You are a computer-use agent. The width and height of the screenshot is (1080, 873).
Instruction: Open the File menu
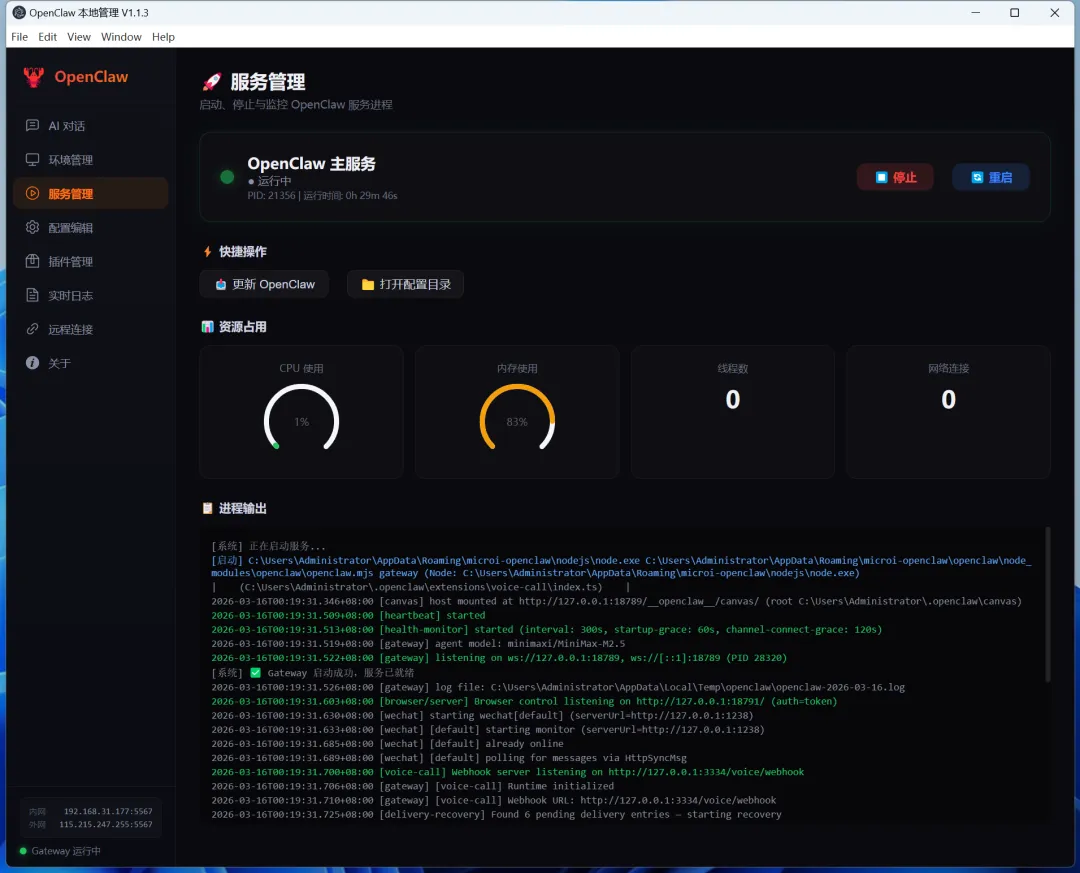pyautogui.click(x=19, y=37)
